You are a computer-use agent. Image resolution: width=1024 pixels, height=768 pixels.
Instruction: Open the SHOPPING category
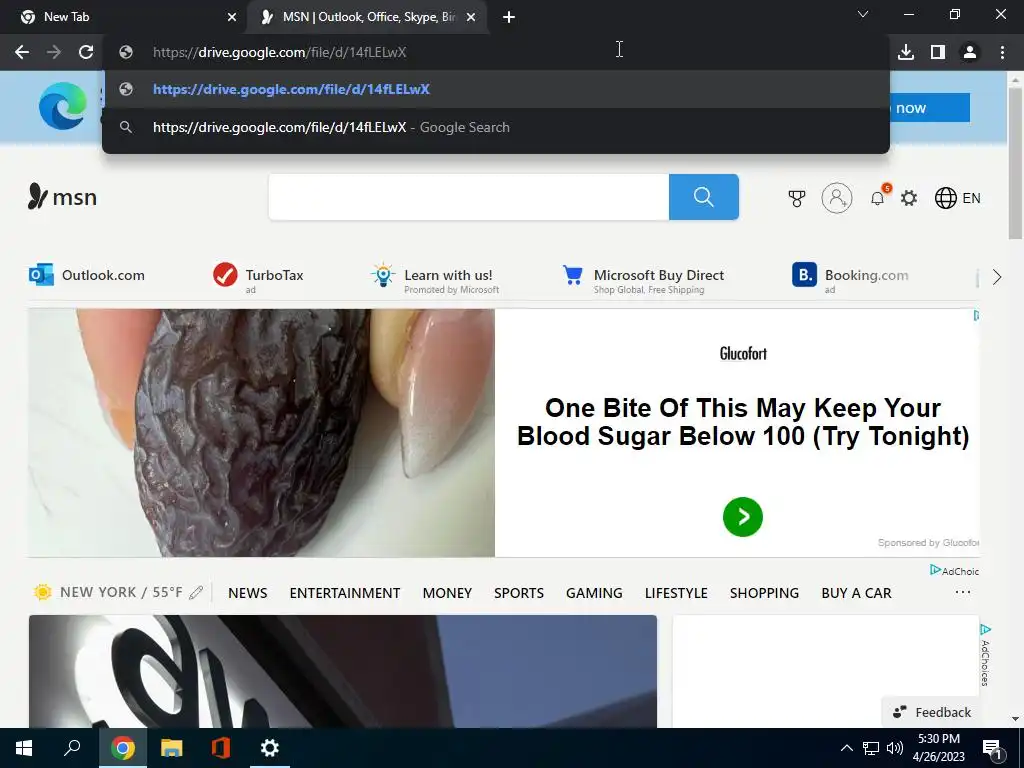point(764,593)
